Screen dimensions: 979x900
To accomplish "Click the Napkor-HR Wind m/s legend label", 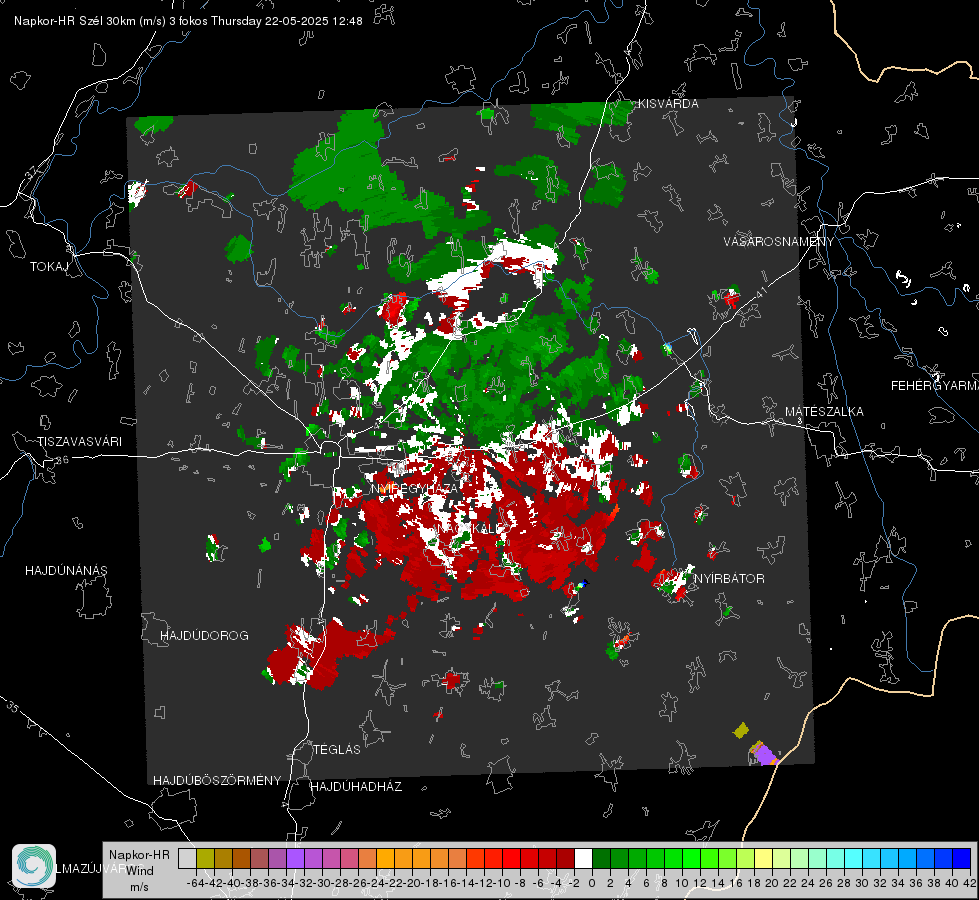I will [139, 871].
